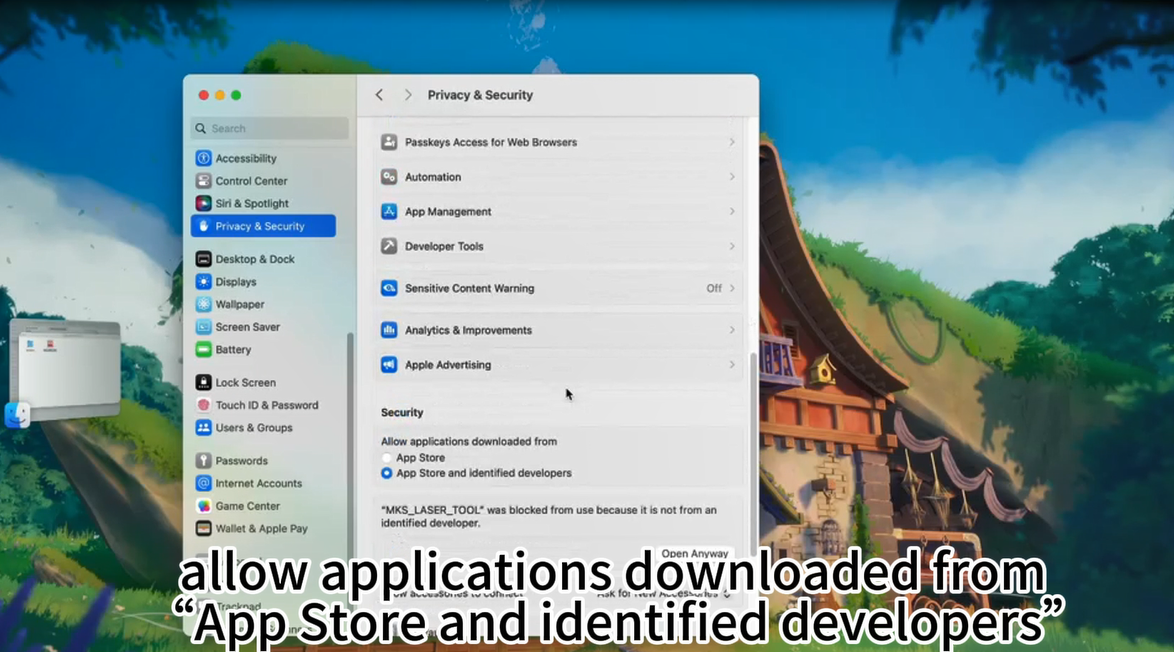
Task: Open Developer Tools row chevron
Action: (732, 246)
